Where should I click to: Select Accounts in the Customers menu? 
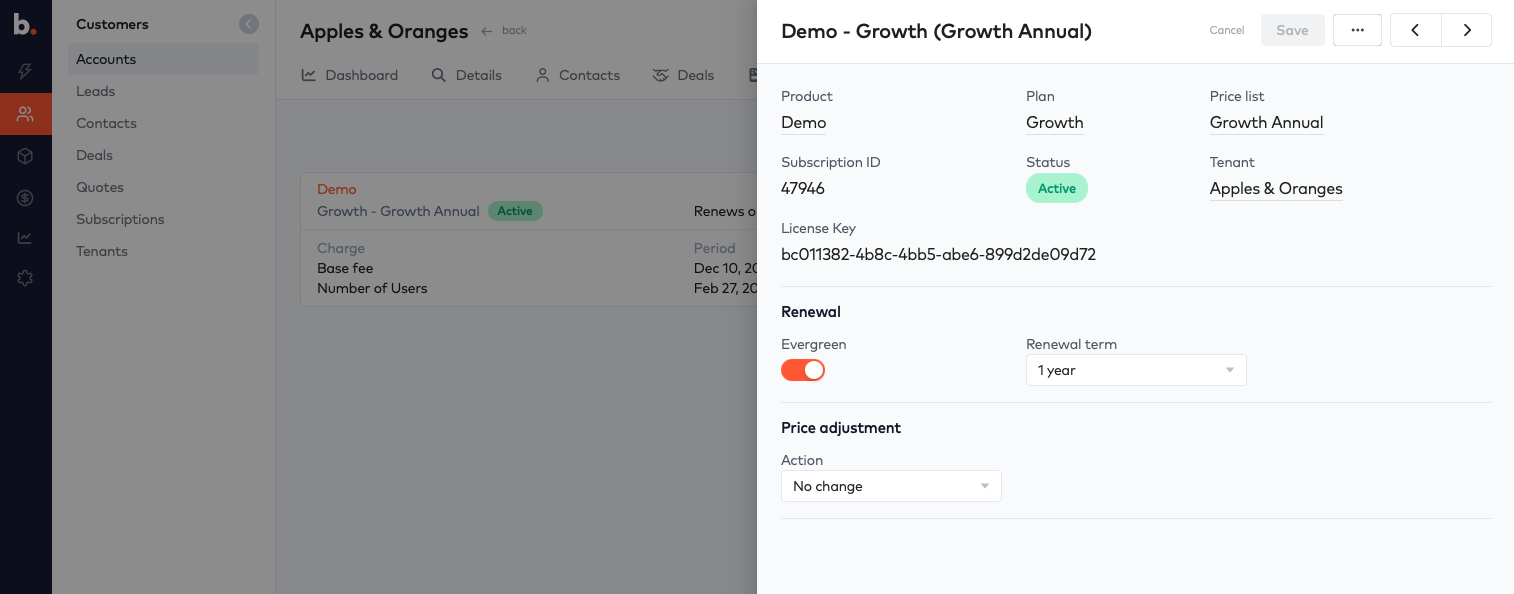[x=163, y=59]
